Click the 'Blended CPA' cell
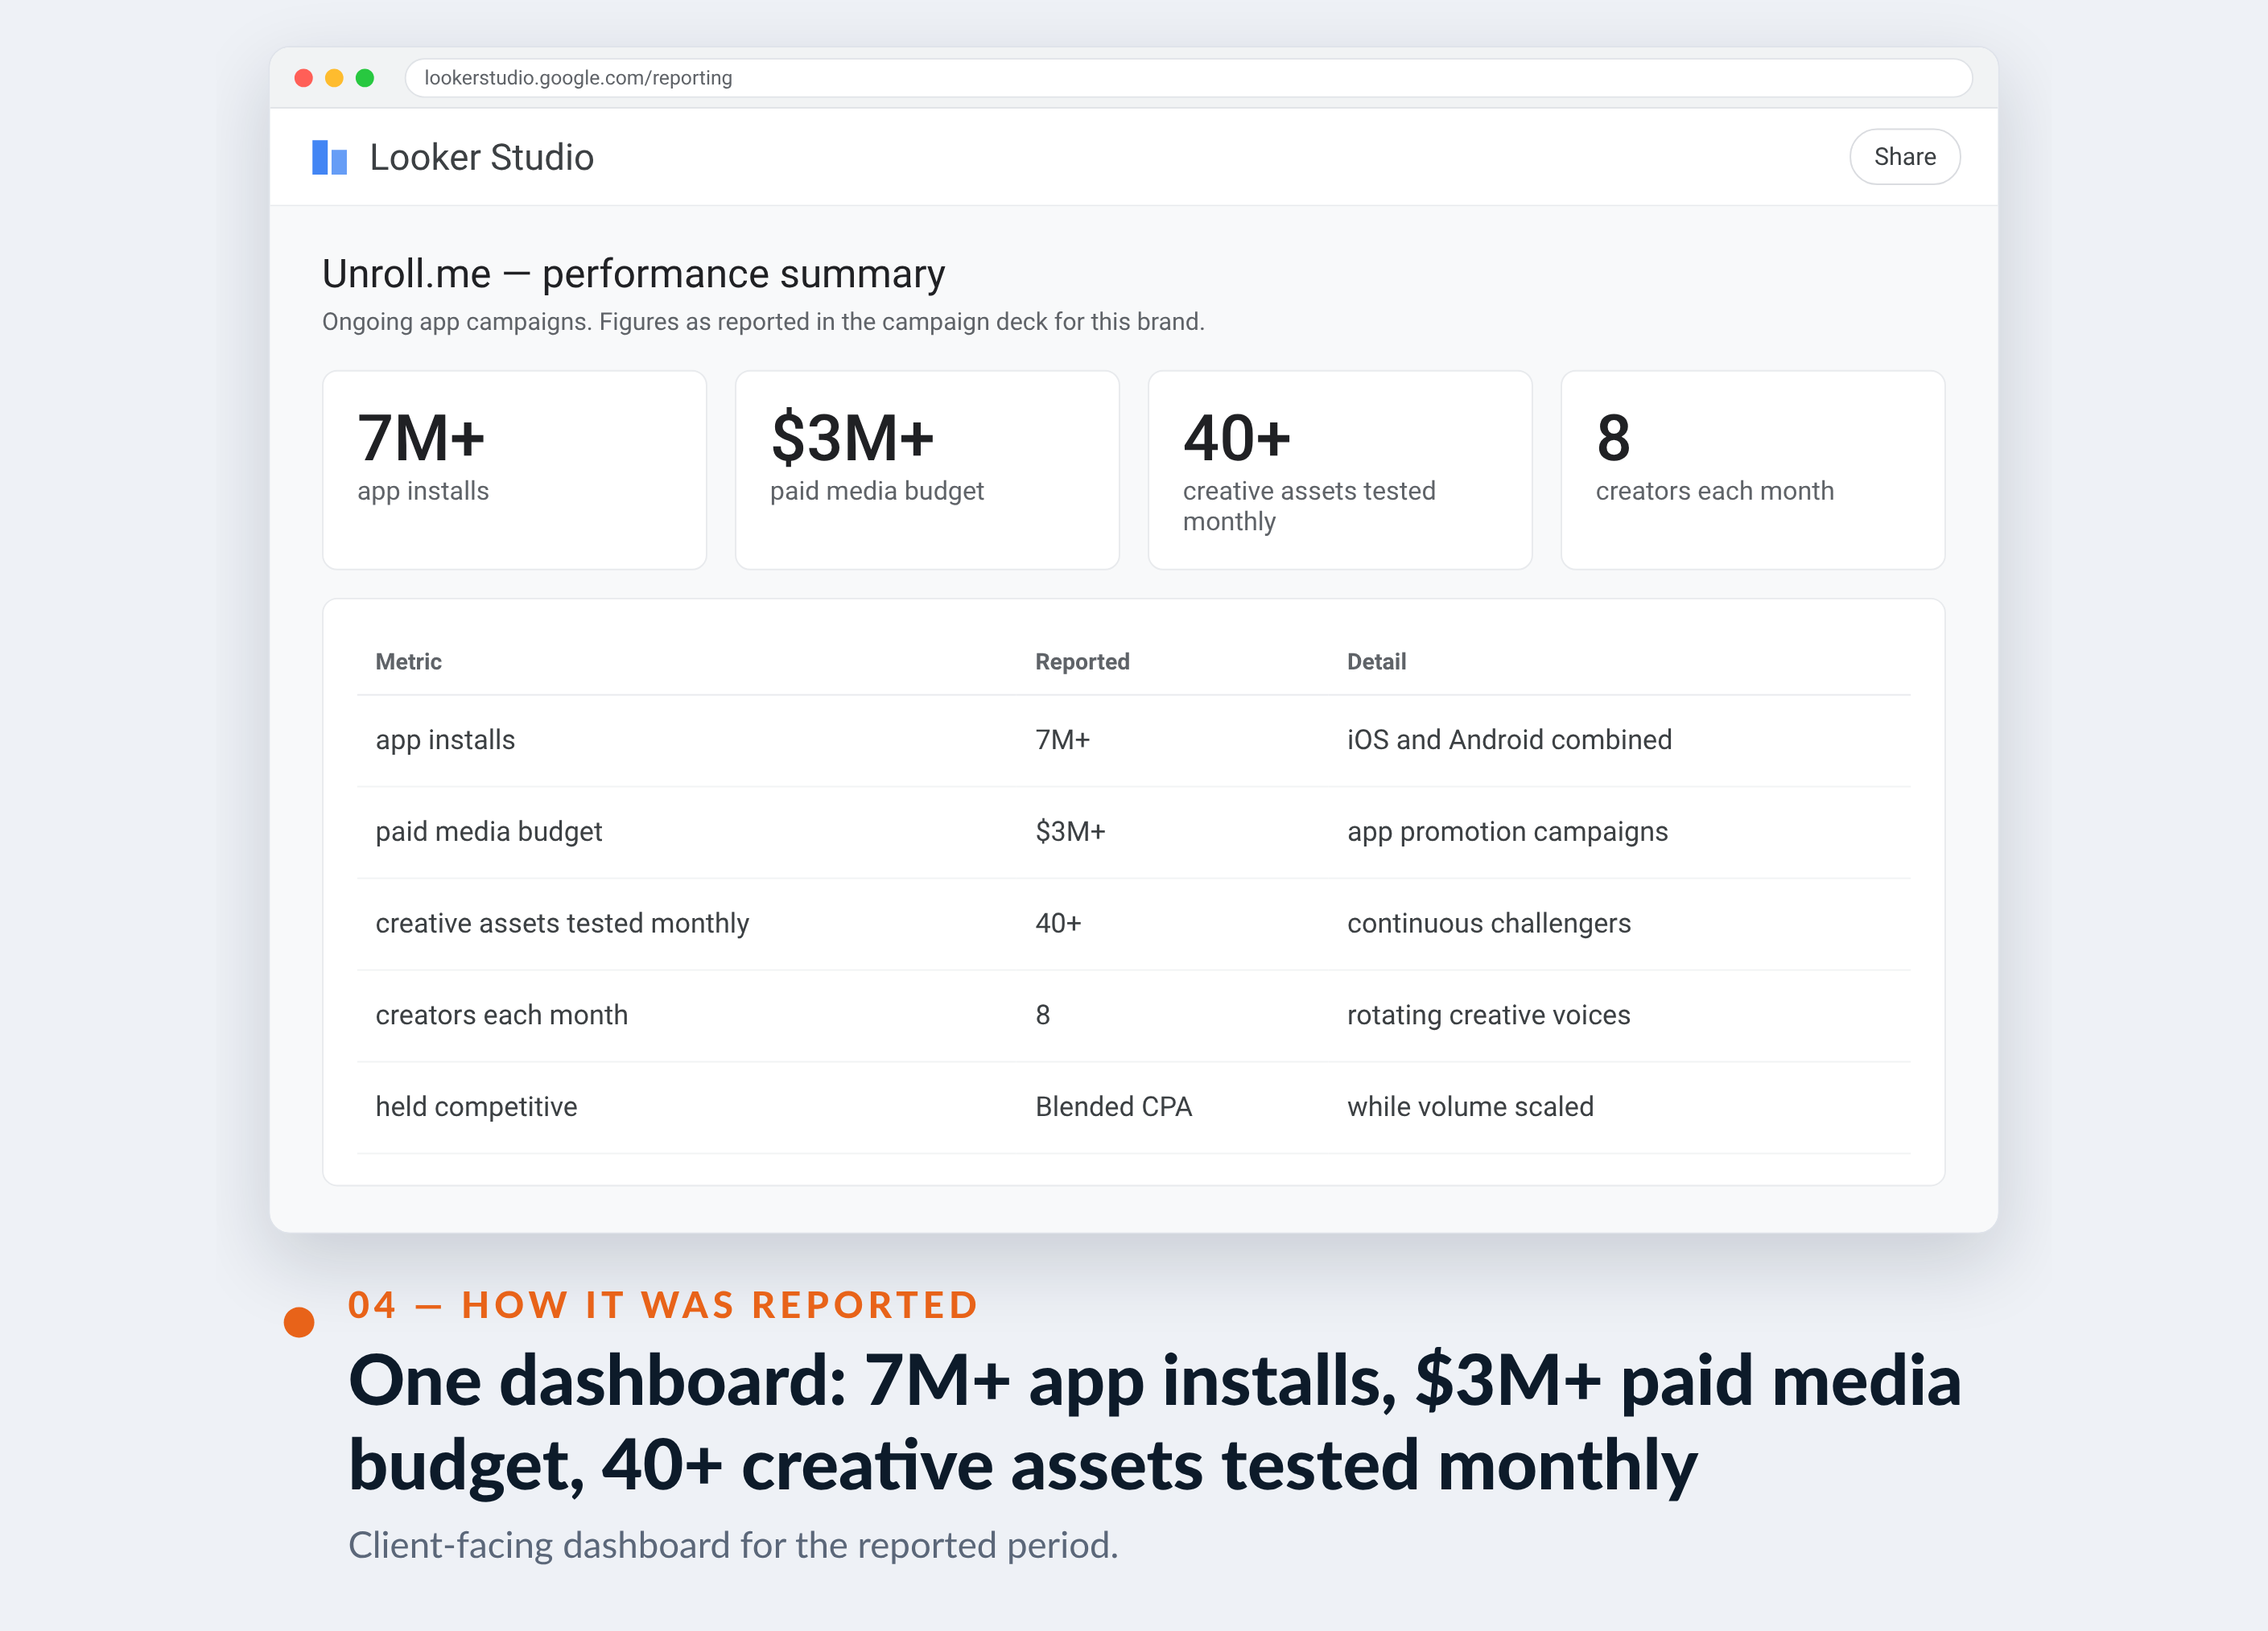 (1113, 1107)
